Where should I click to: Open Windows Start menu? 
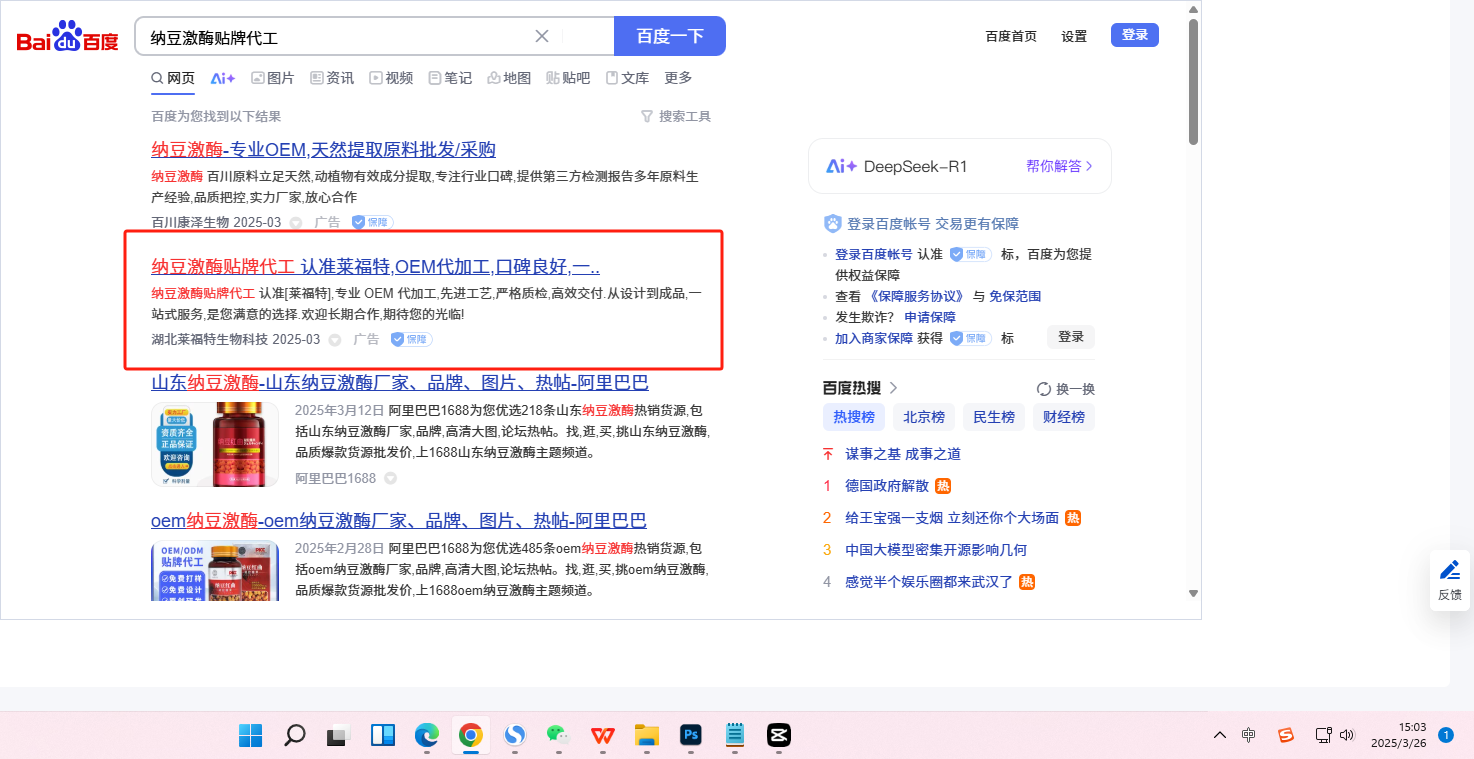(x=250, y=736)
